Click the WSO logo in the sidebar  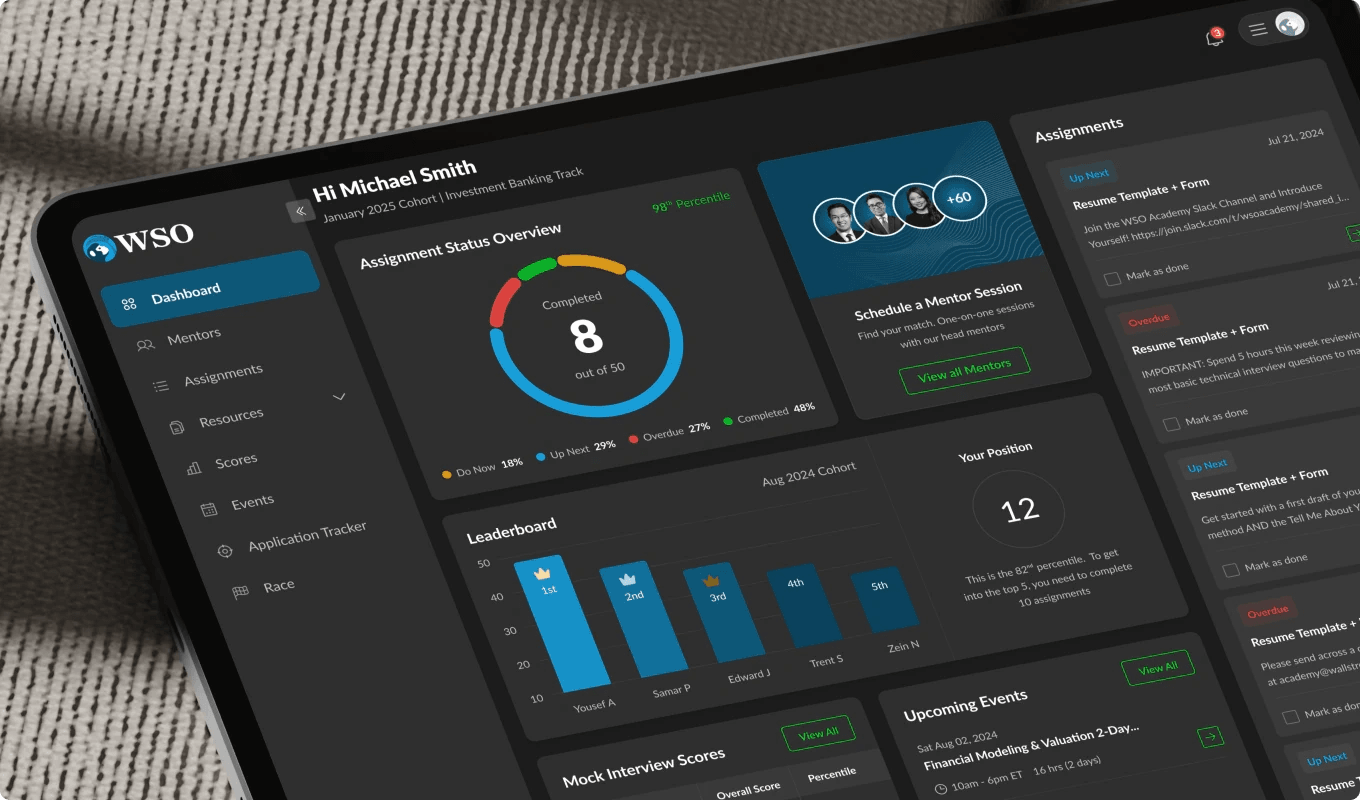click(x=138, y=242)
